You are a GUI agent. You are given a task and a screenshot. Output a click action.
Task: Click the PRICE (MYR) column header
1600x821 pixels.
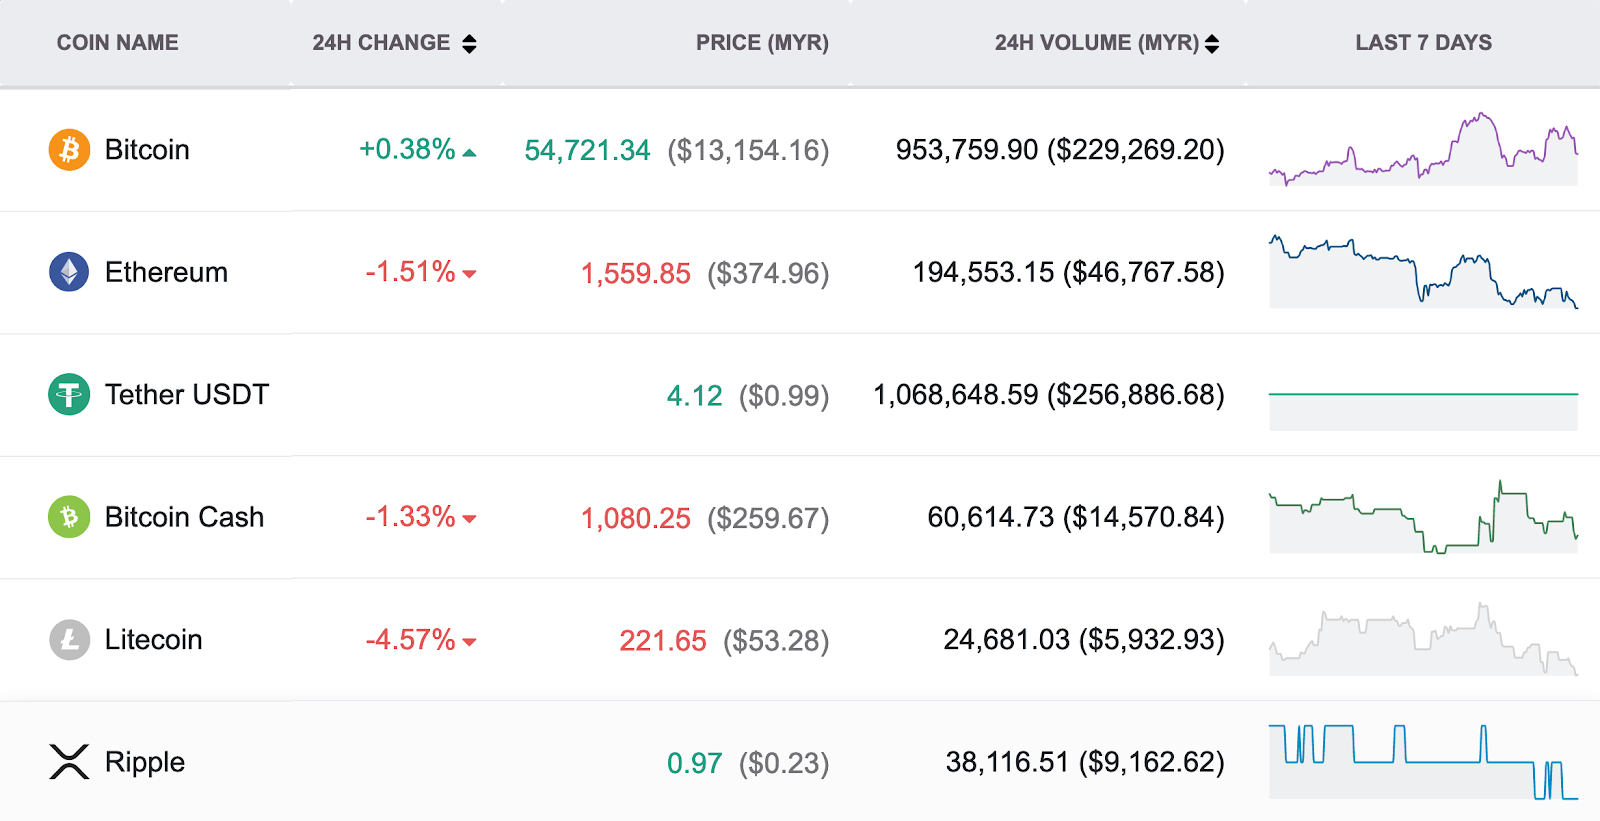[762, 43]
